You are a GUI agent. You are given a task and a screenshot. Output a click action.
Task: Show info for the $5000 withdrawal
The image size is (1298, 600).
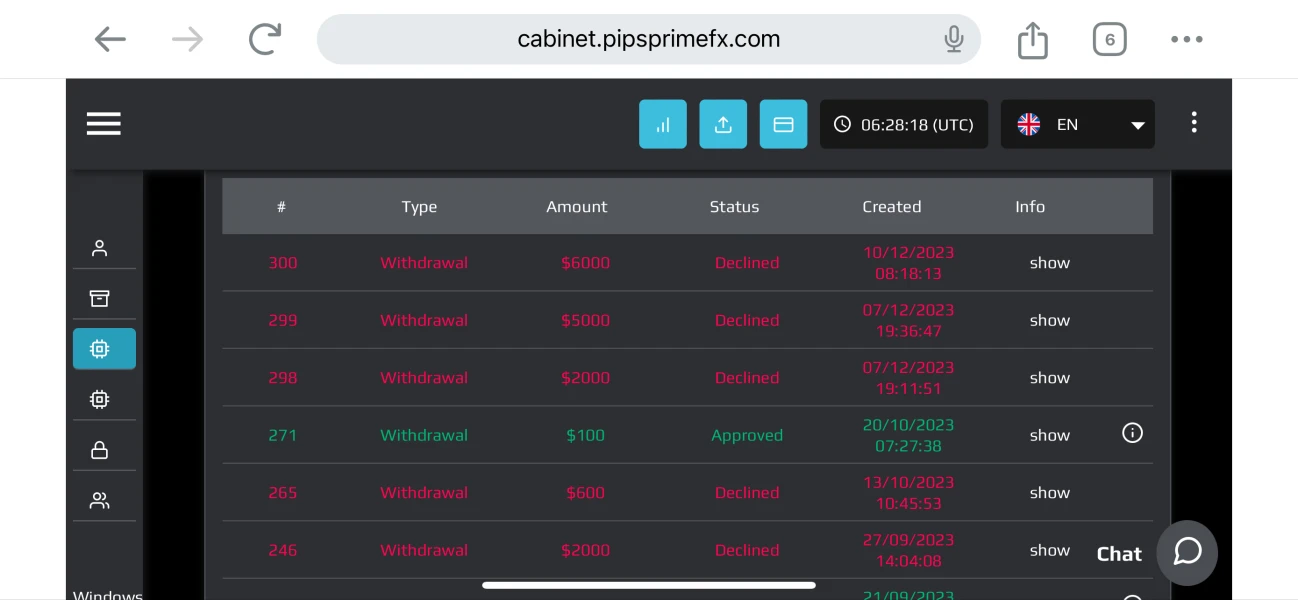[1050, 320]
